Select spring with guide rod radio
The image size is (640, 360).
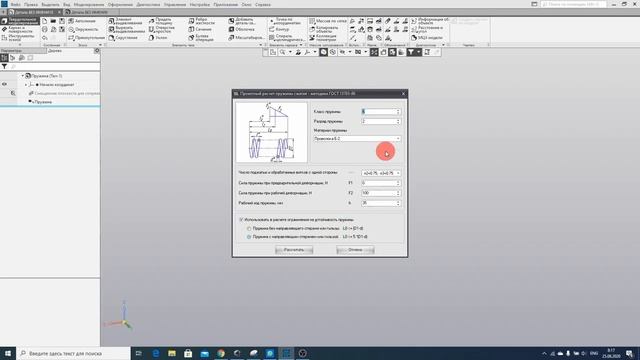pos(249,237)
